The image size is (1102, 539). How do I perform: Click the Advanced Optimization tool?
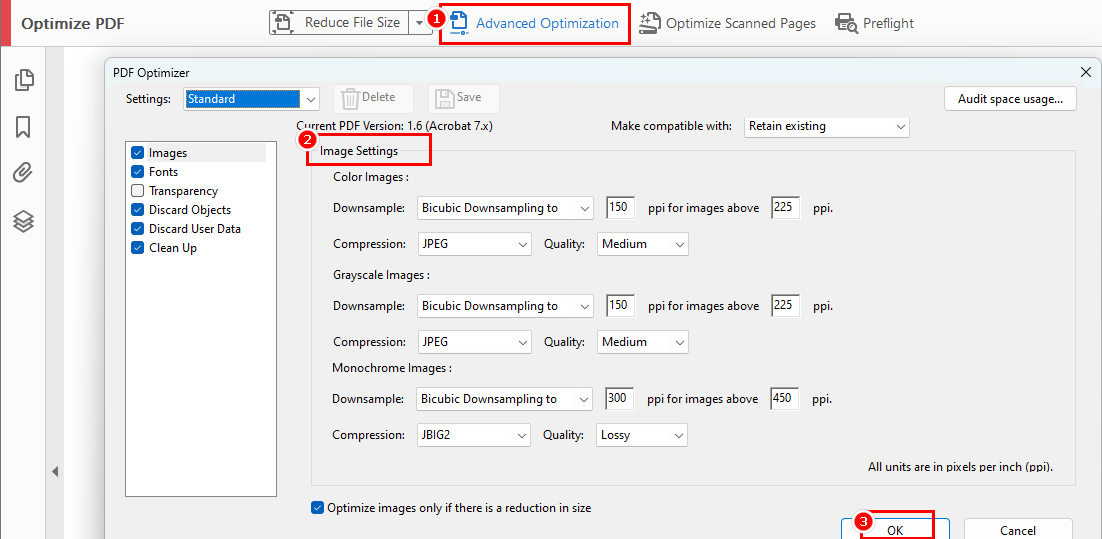535,23
